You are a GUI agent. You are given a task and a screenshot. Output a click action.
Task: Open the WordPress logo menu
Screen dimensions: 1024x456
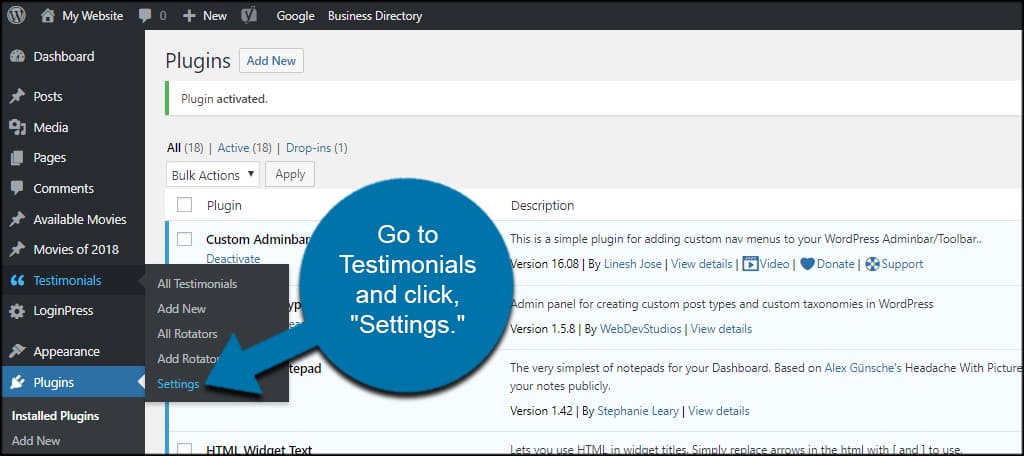(x=16, y=16)
